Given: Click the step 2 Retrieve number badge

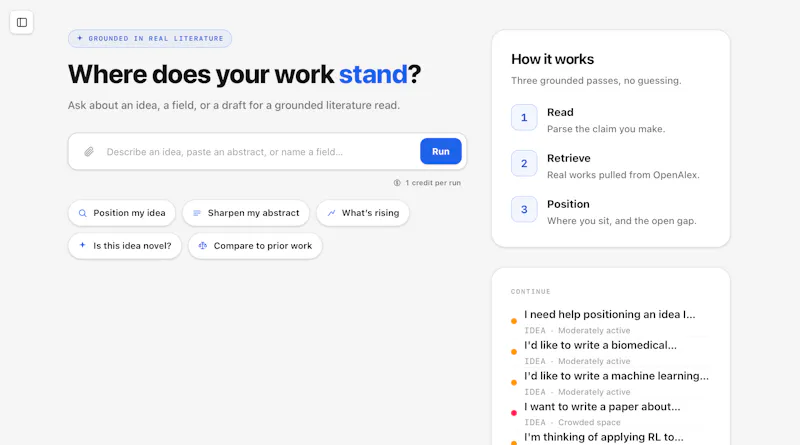Looking at the screenshot, I should pos(524,164).
